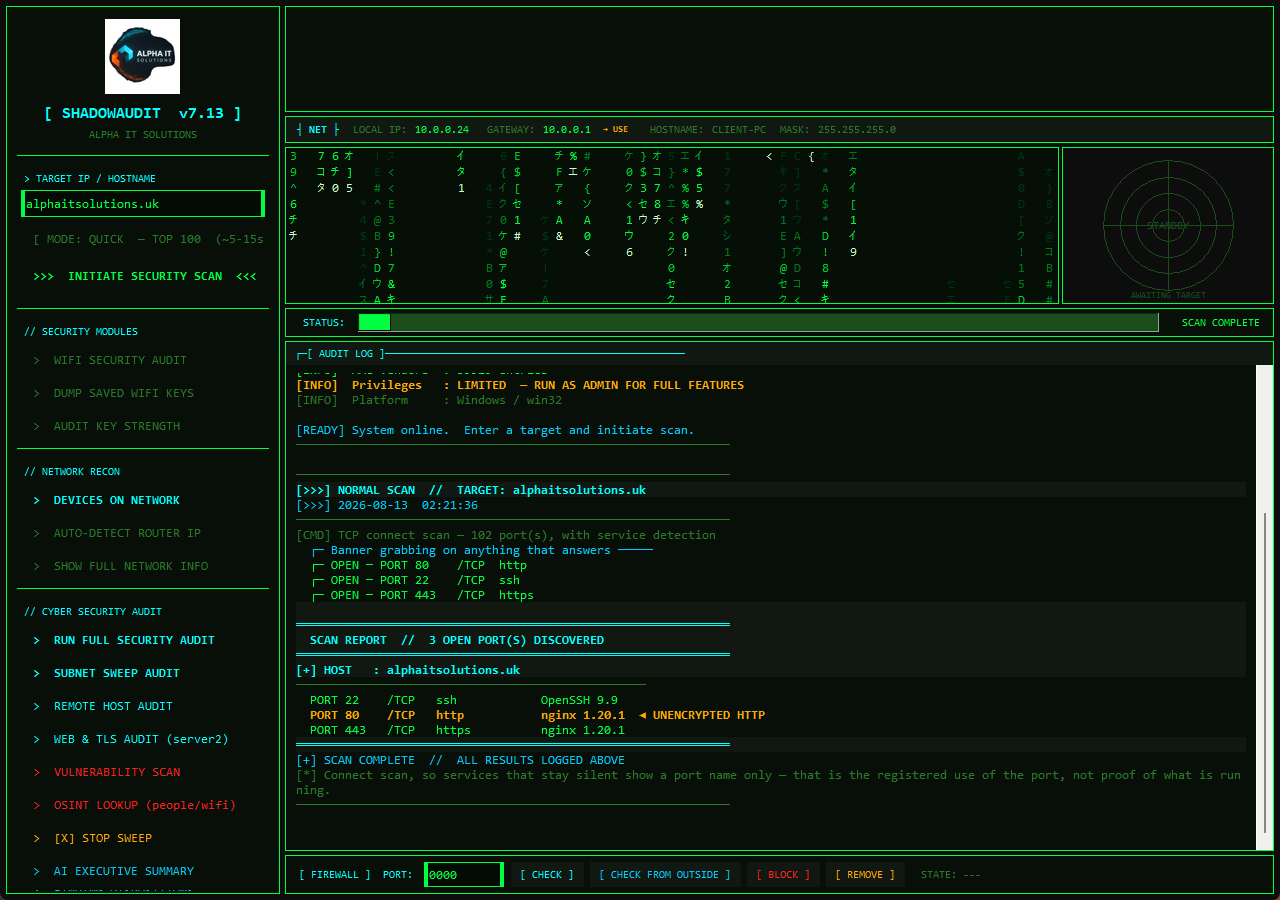Click the CYBER SECURITY AUDIT section header

(x=92, y=612)
